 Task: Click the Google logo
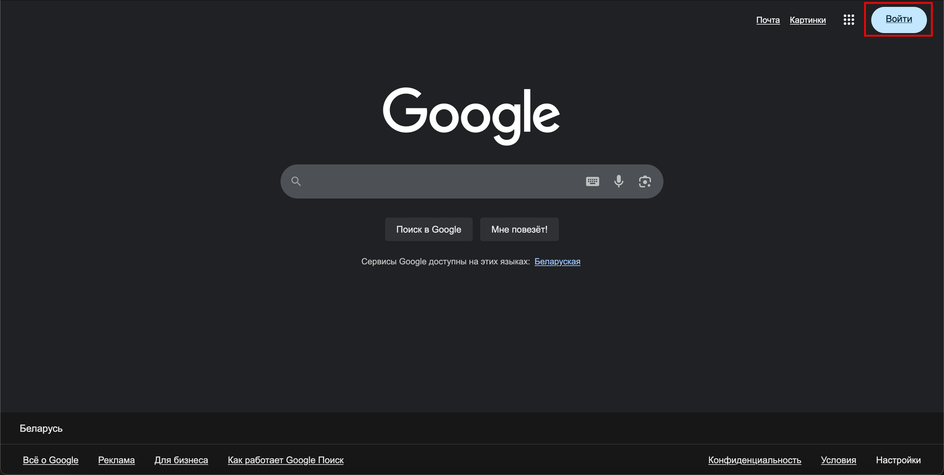pyautogui.click(x=471, y=116)
